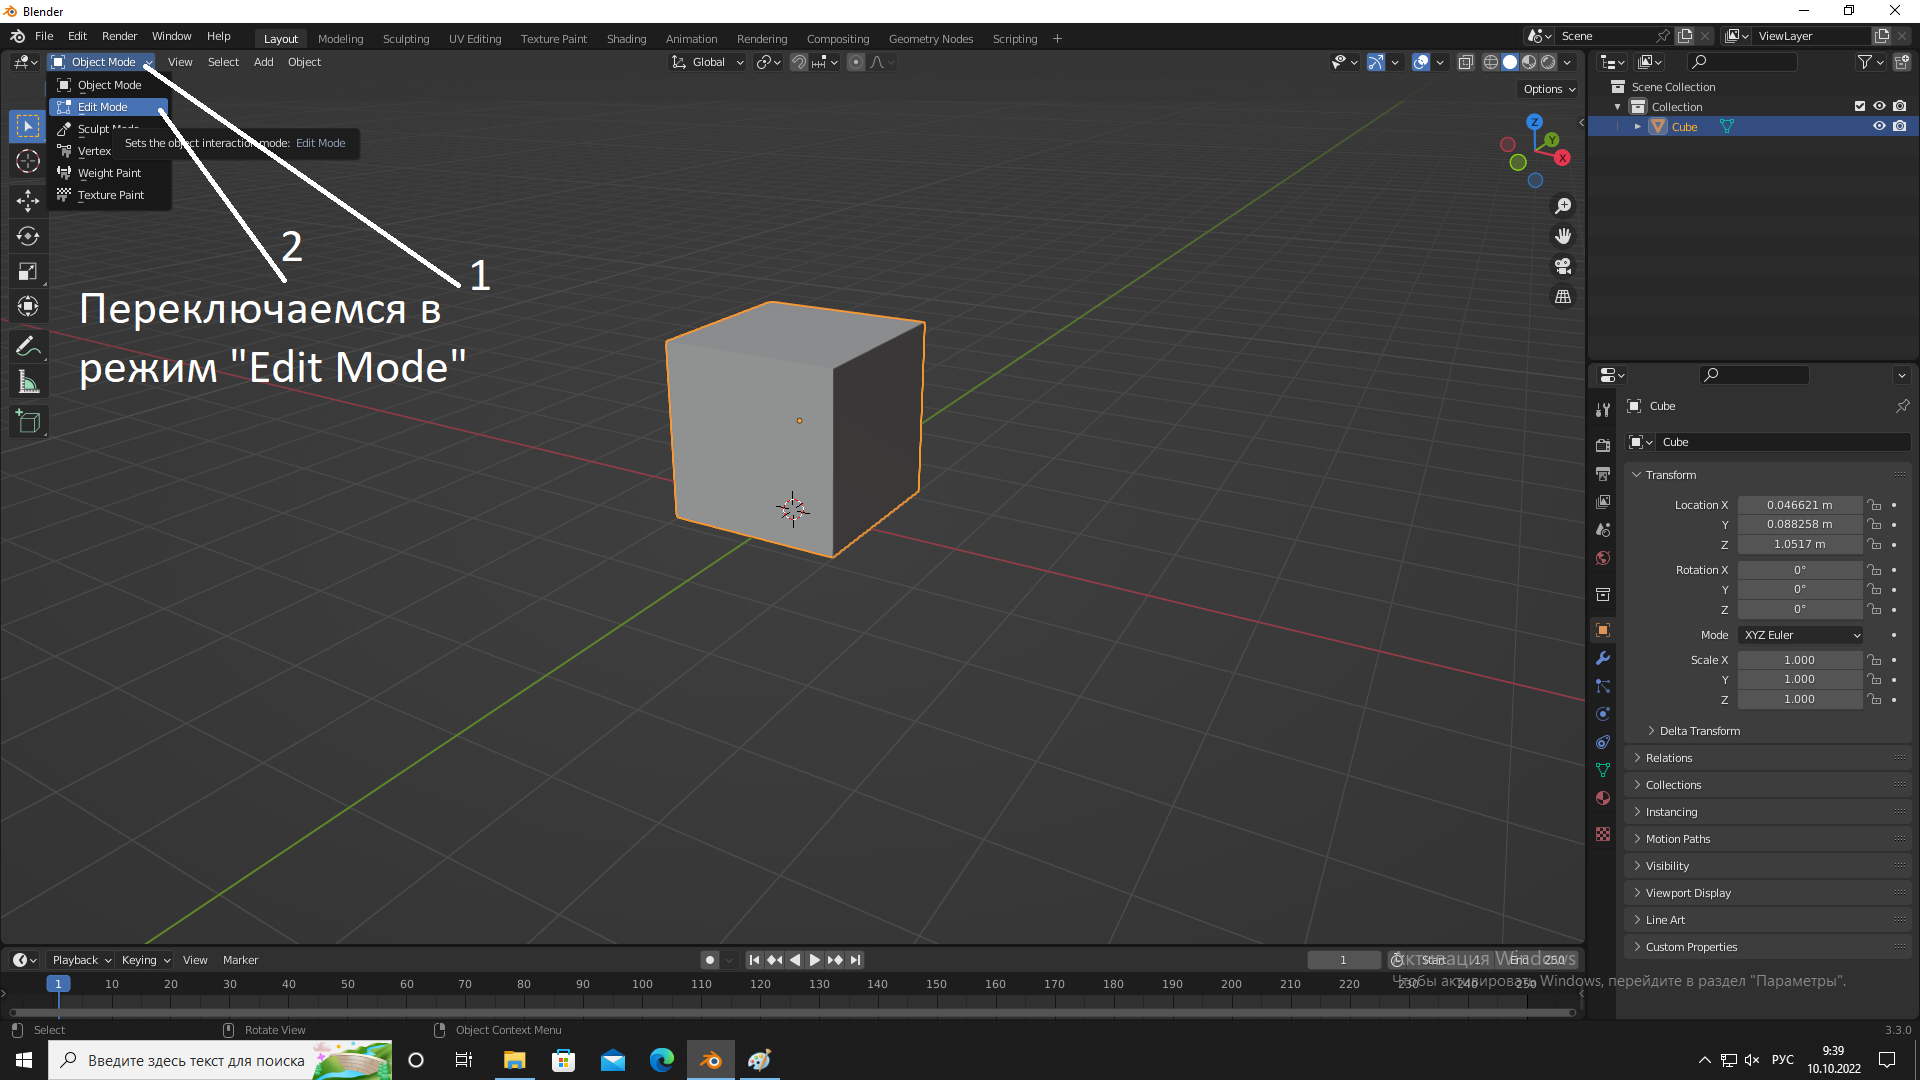1920x1080 pixels.
Task: Jump to the end frame
Action: (x=855, y=960)
